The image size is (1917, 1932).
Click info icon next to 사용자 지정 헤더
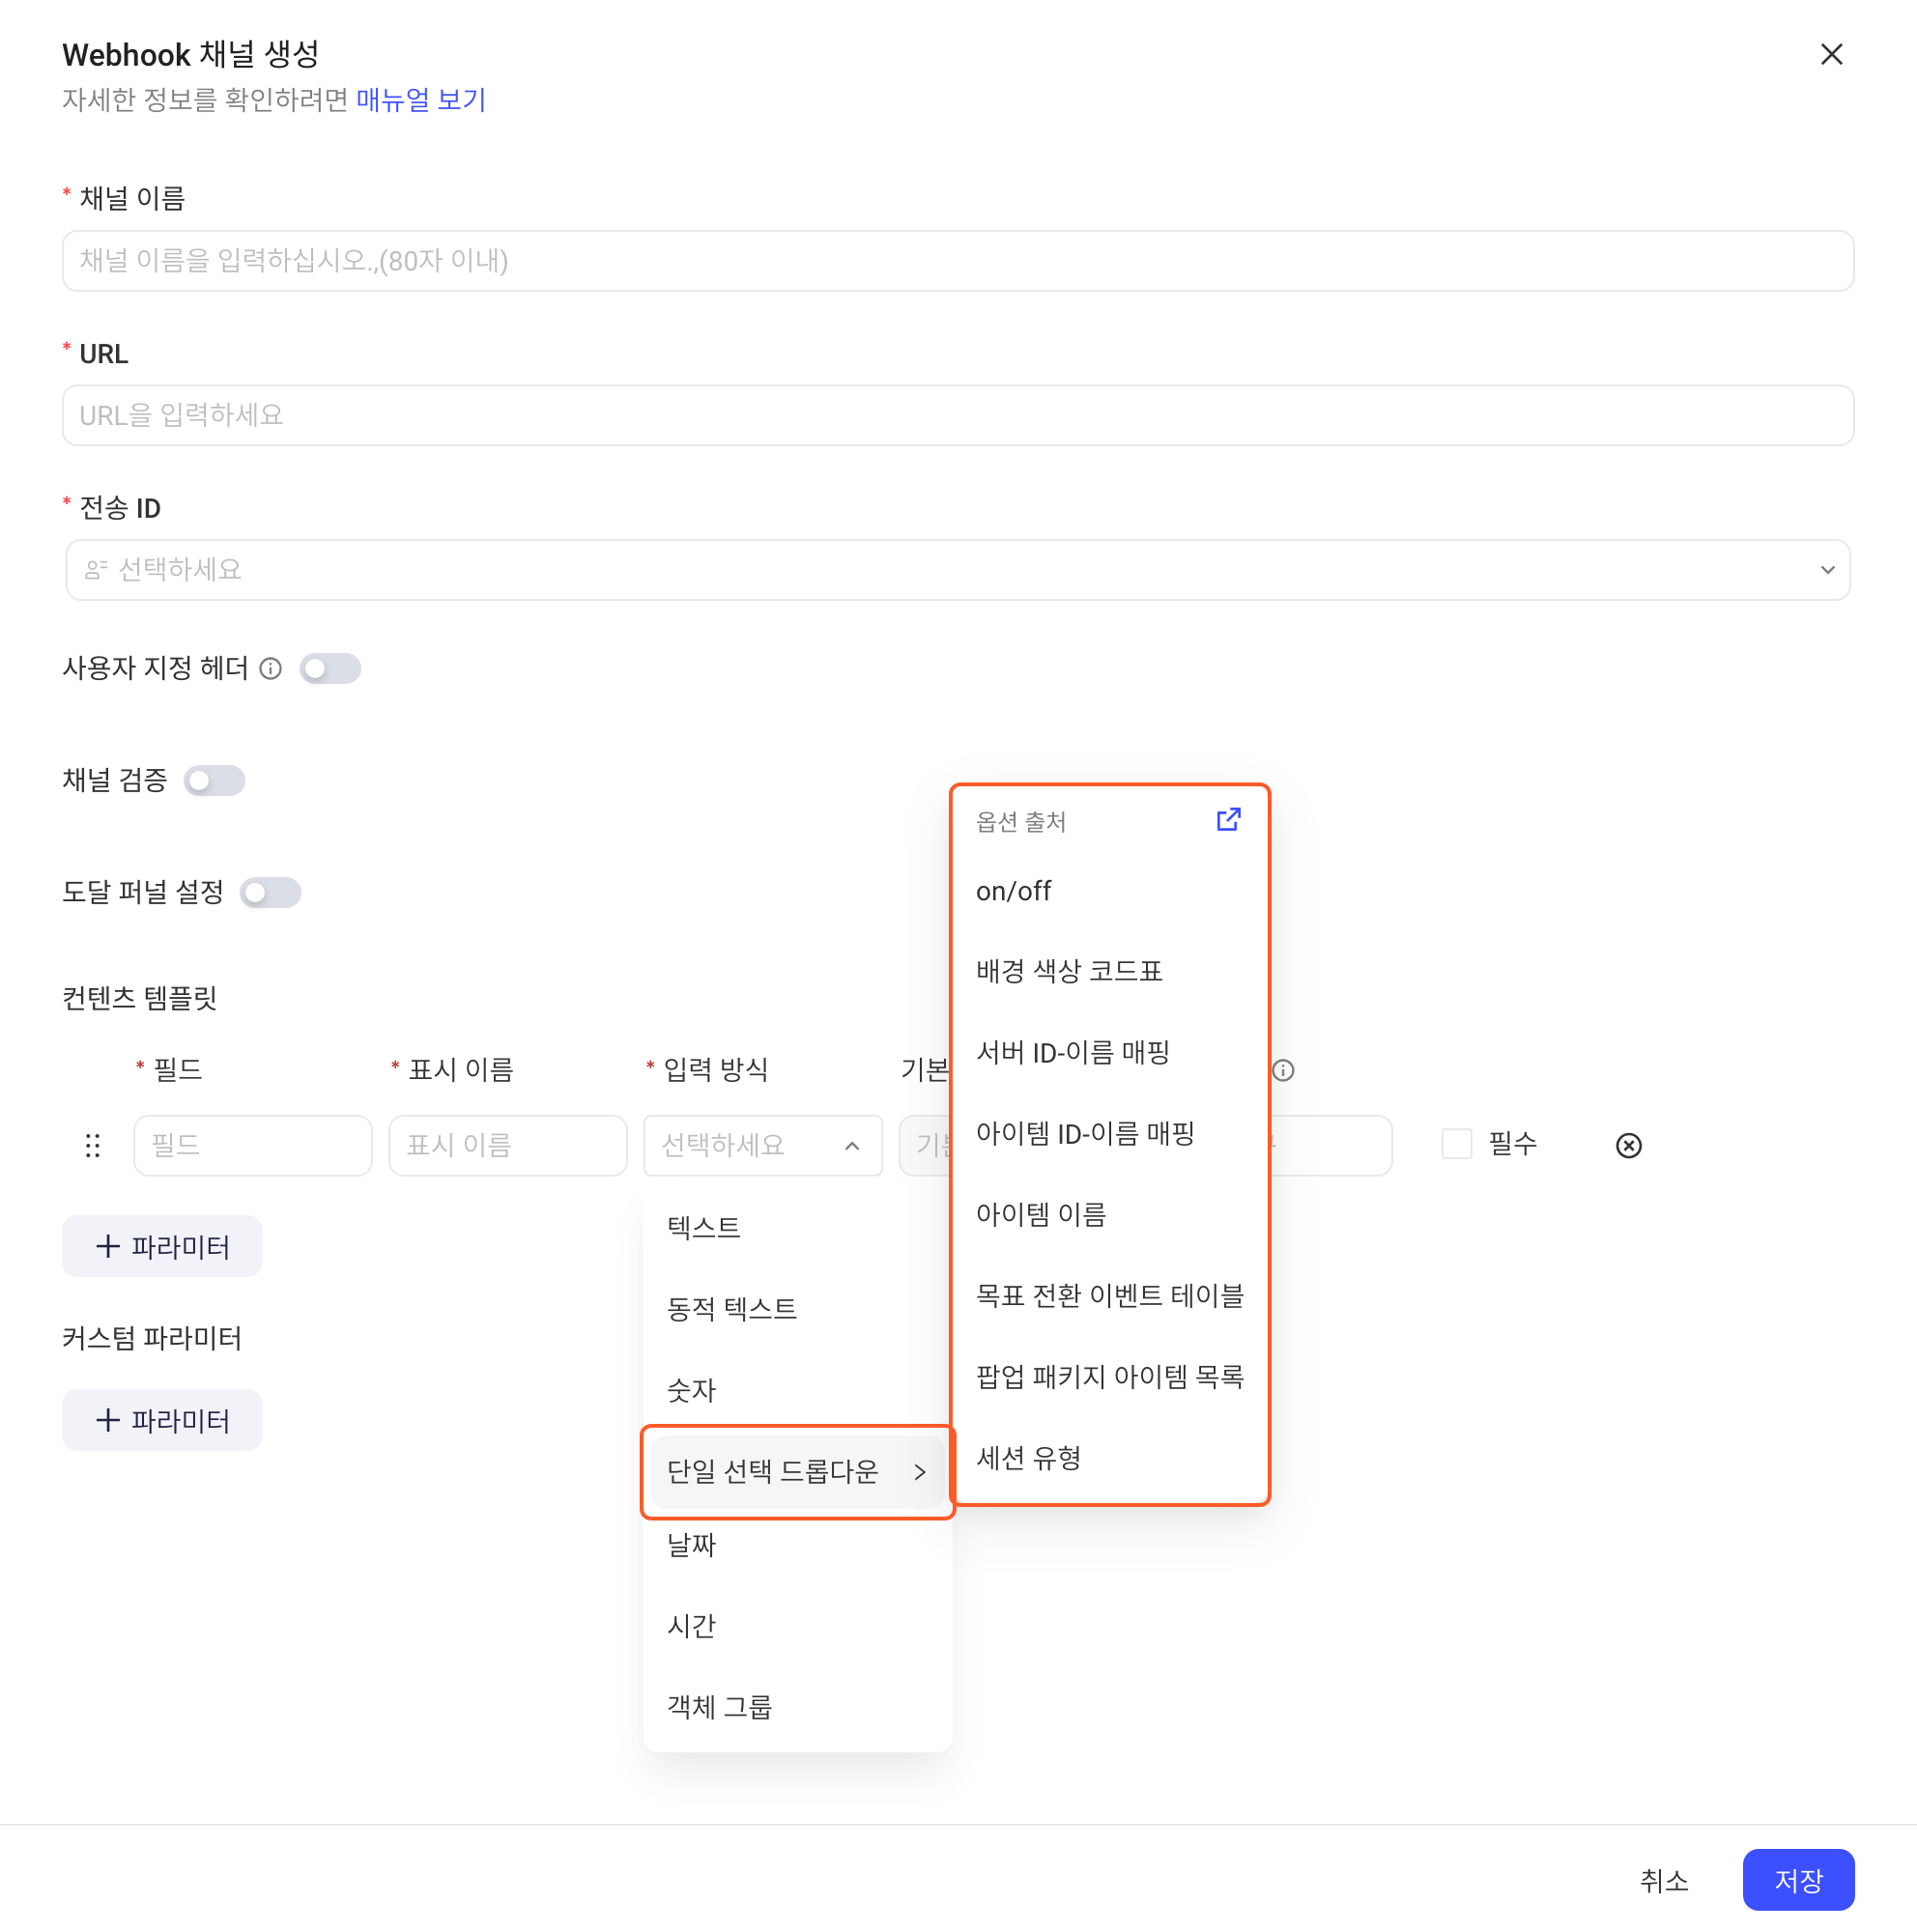271,668
